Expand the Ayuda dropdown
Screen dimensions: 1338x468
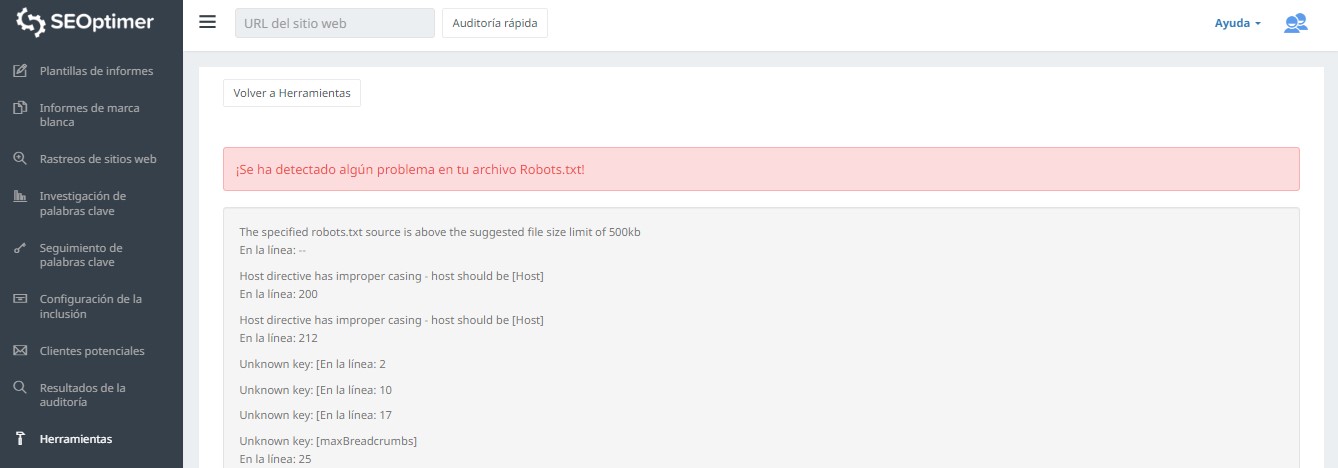[1237, 23]
